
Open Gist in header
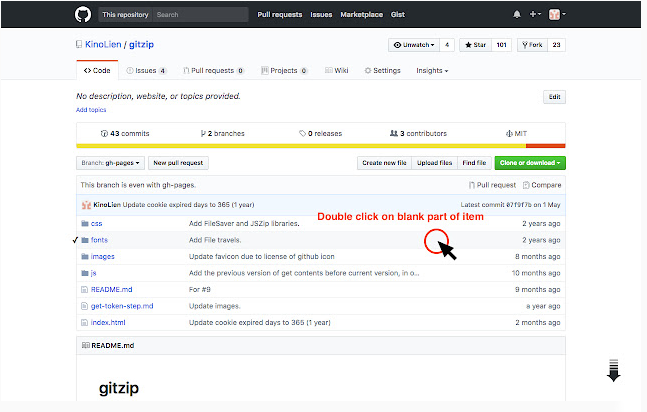tap(398, 14)
